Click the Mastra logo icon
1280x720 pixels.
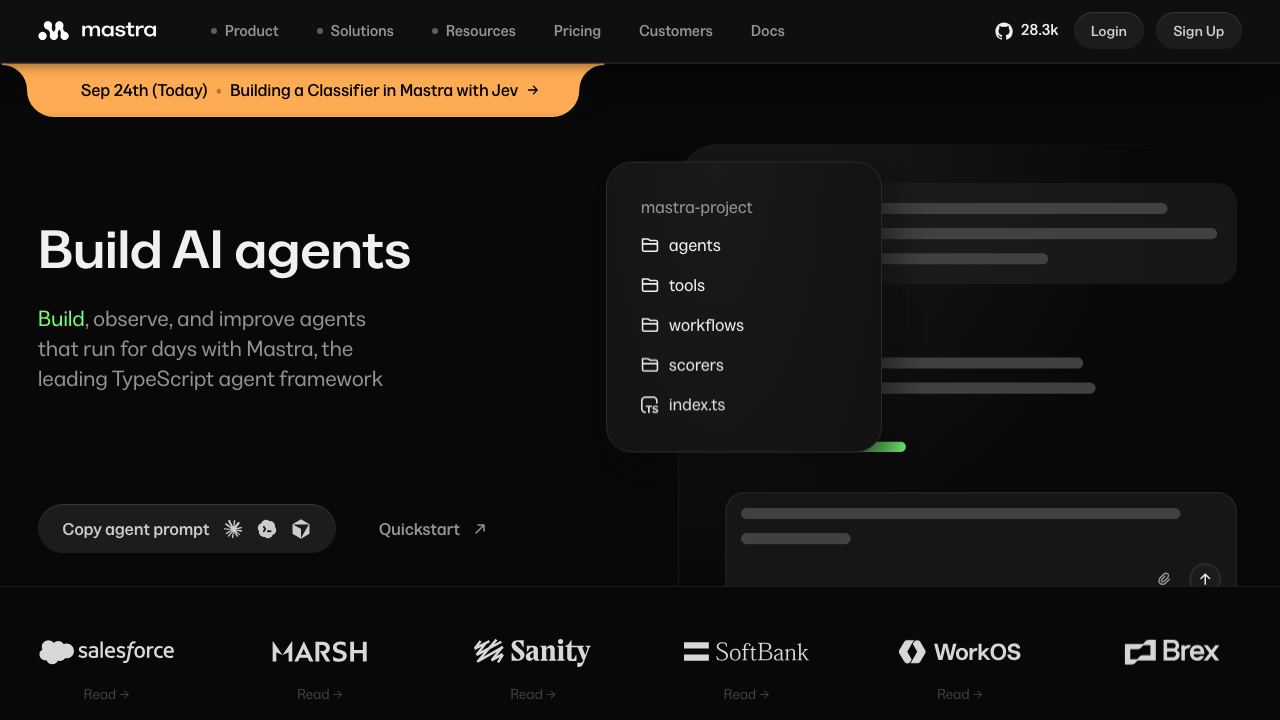(x=53, y=31)
